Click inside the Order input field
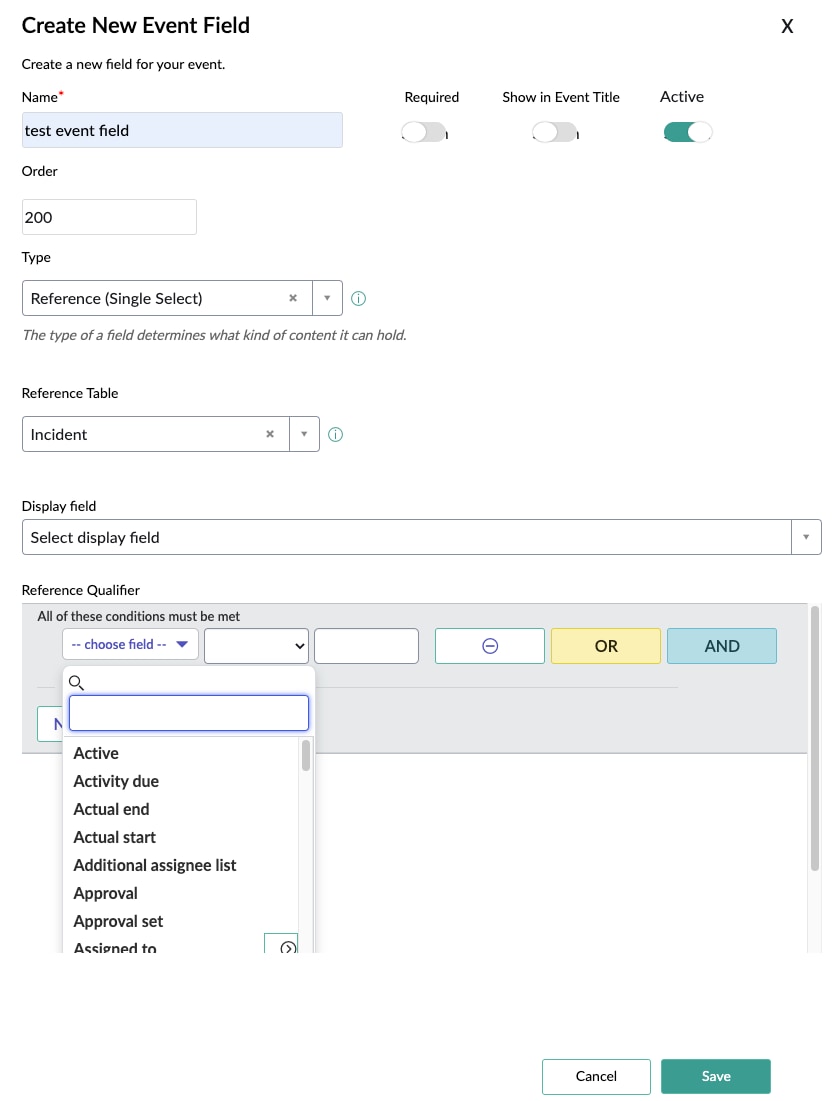The width and height of the screenshot is (832, 1101). coord(108,216)
